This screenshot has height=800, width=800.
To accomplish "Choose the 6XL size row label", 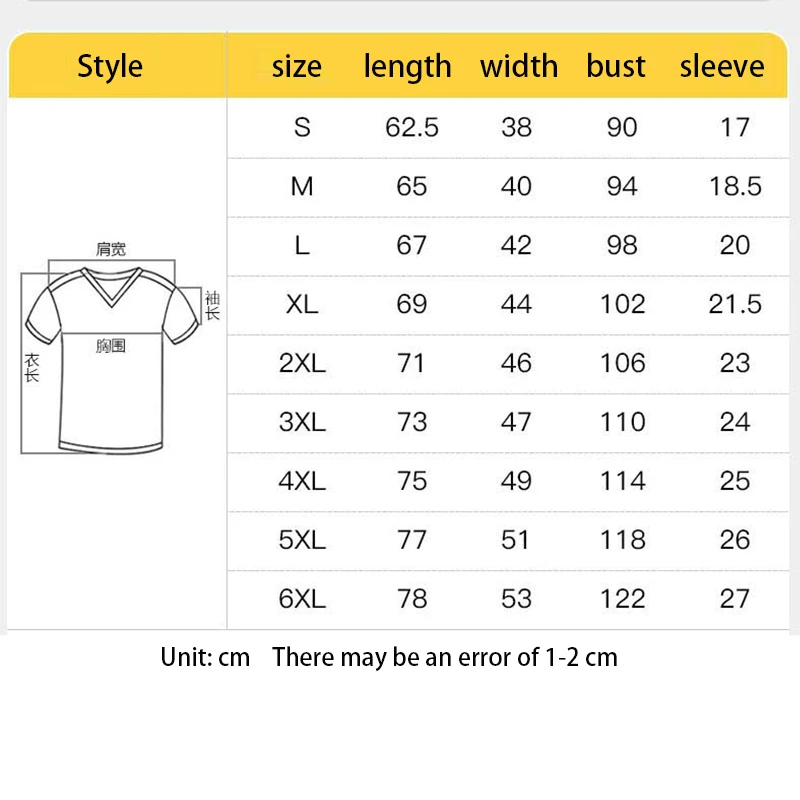I will click(302, 599).
